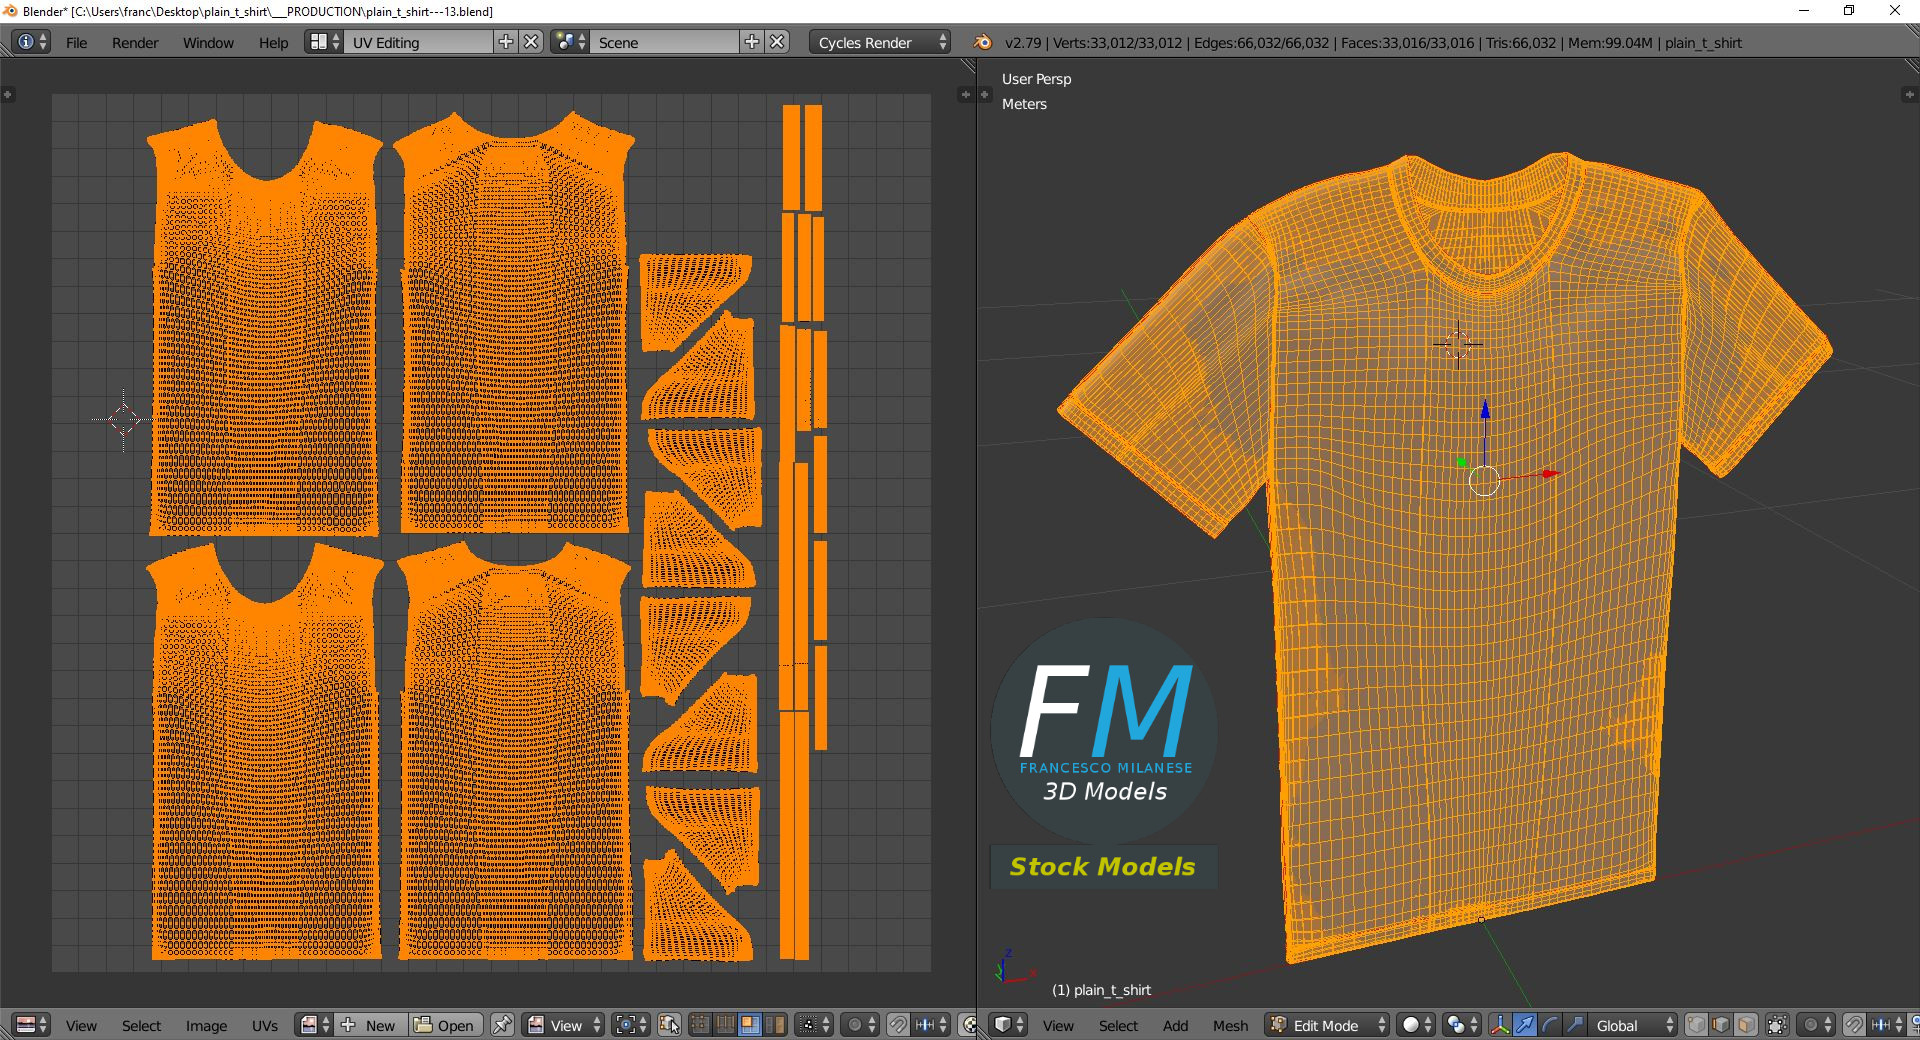1920x1040 pixels.
Task: Open the File menu
Action: 76,43
